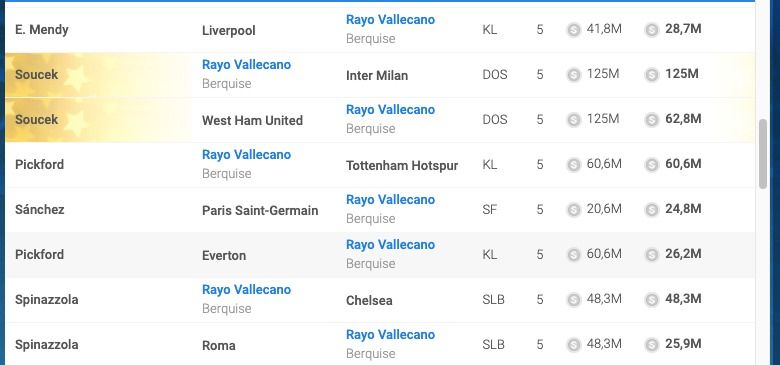This screenshot has height=365, width=780.
Task: Click the Tottenham Hotspur club name
Action: (x=402, y=166)
